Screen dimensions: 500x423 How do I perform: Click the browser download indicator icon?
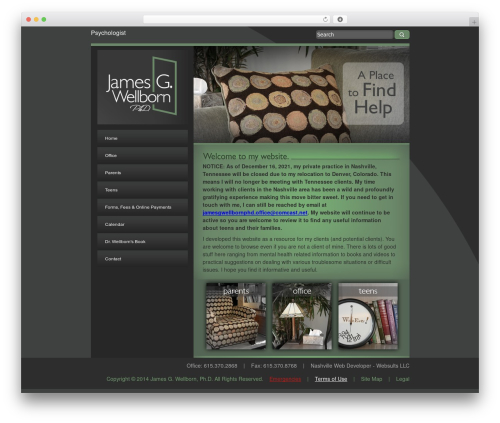pos(340,19)
